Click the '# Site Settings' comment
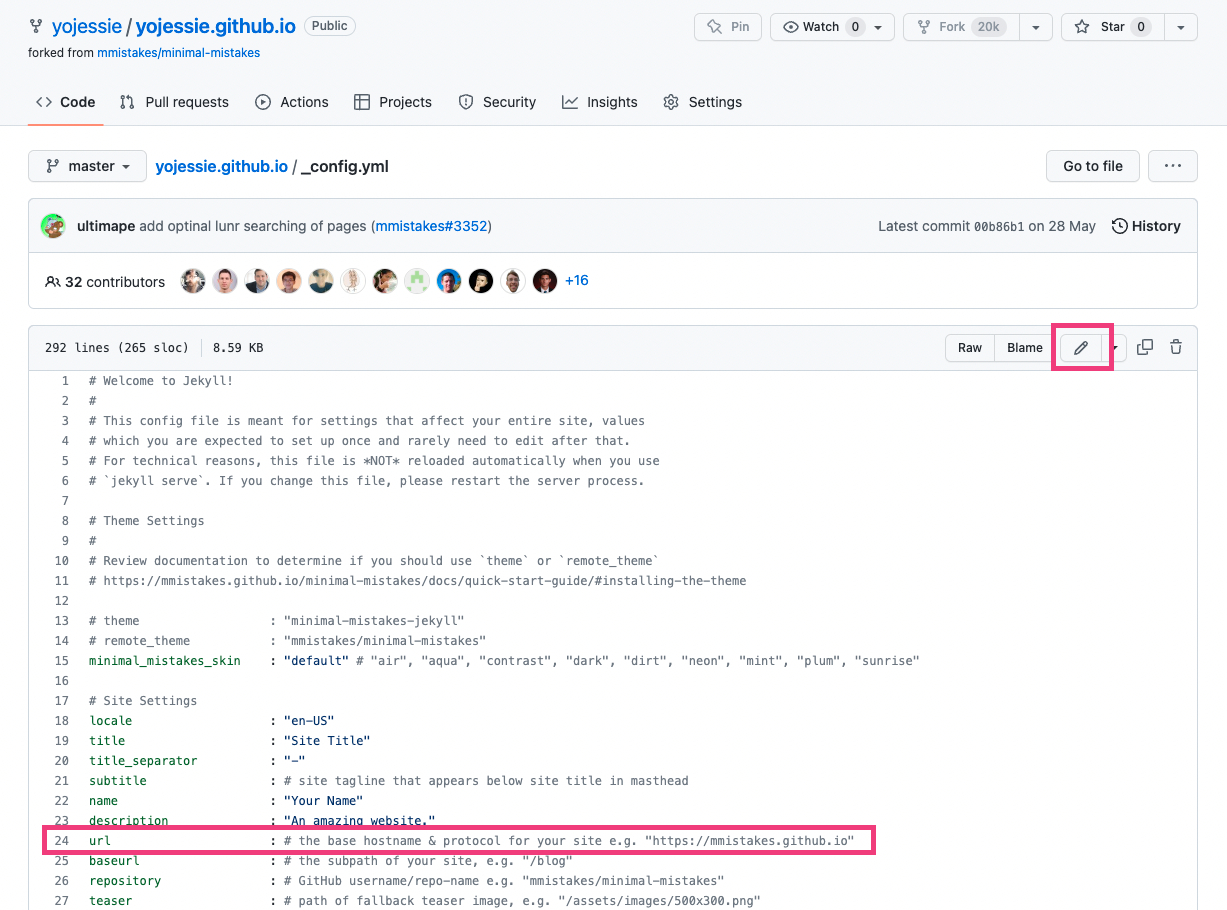 click(x=143, y=701)
